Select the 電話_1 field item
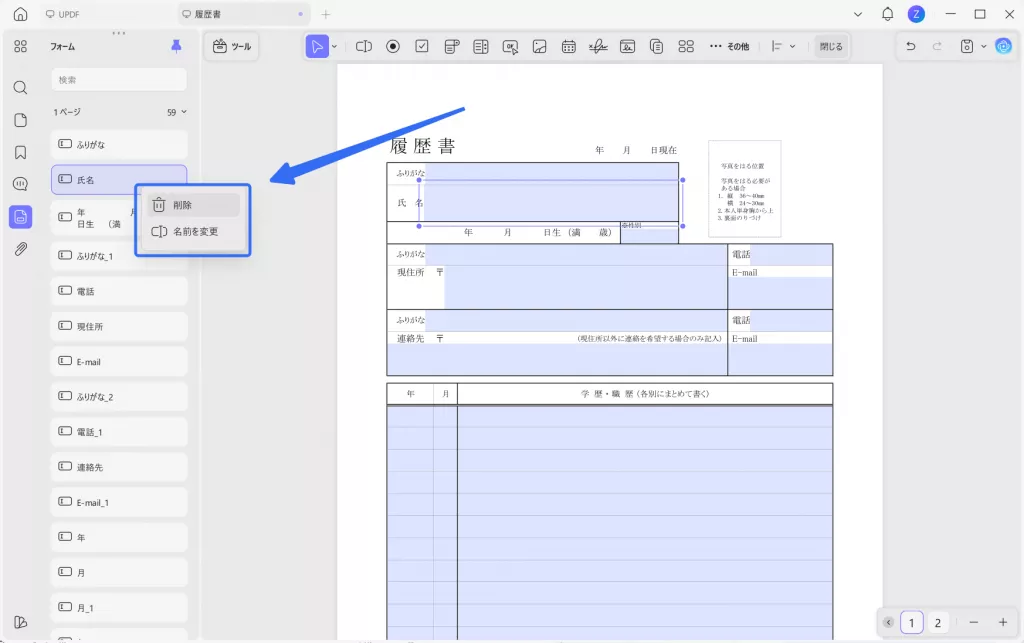 pyautogui.click(x=119, y=432)
